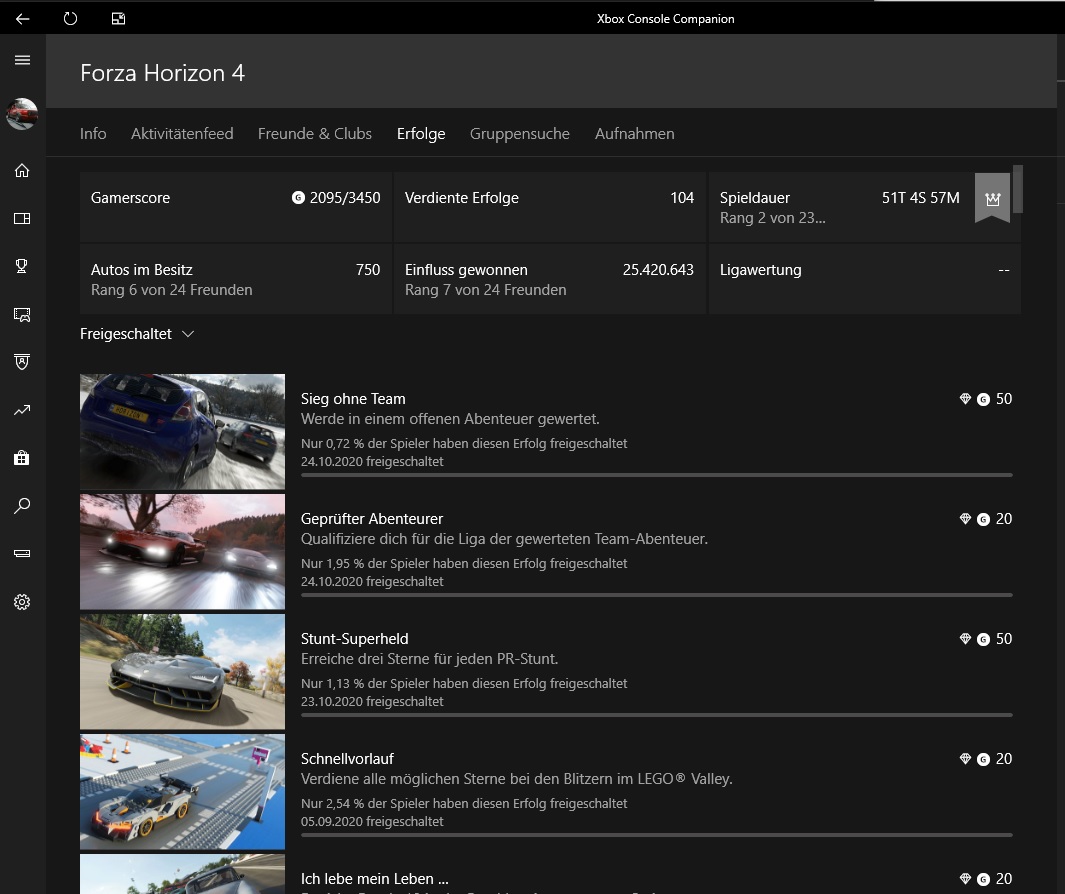Open the Spieldauer stat tile
This screenshot has height=894, width=1065.
click(864, 207)
